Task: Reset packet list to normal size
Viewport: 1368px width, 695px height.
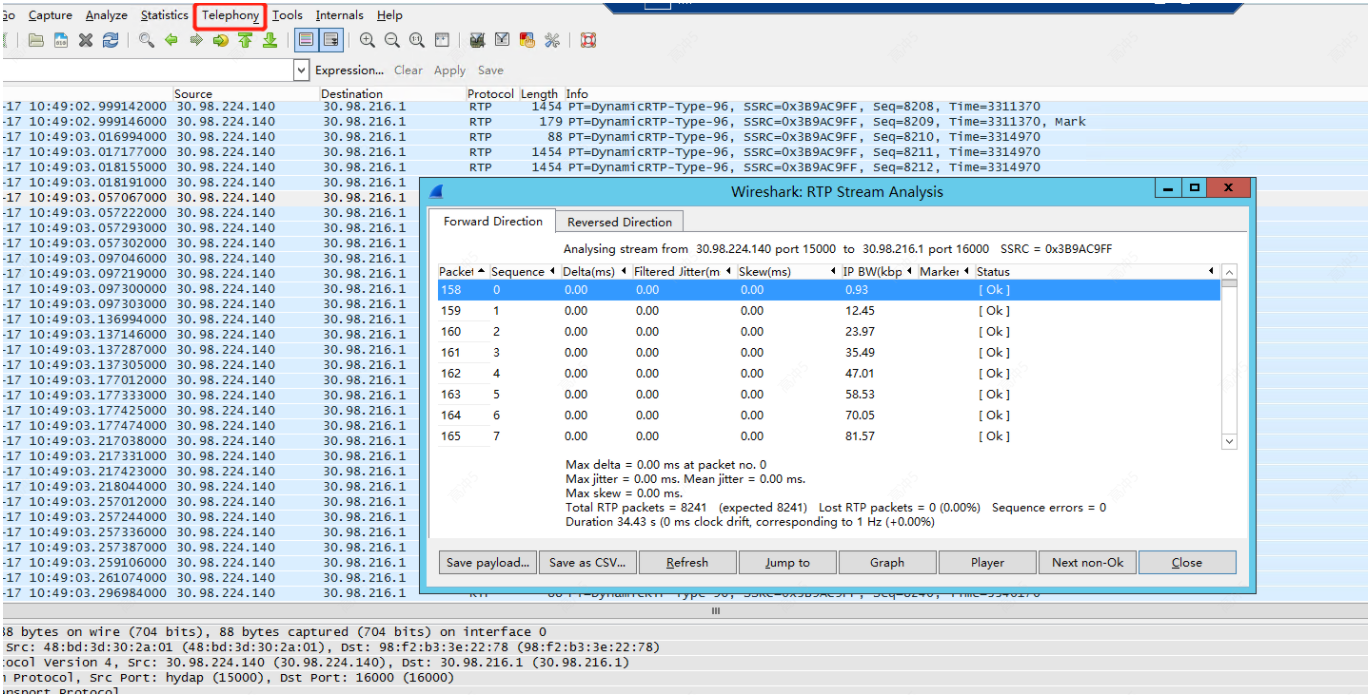Action: [417, 40]
